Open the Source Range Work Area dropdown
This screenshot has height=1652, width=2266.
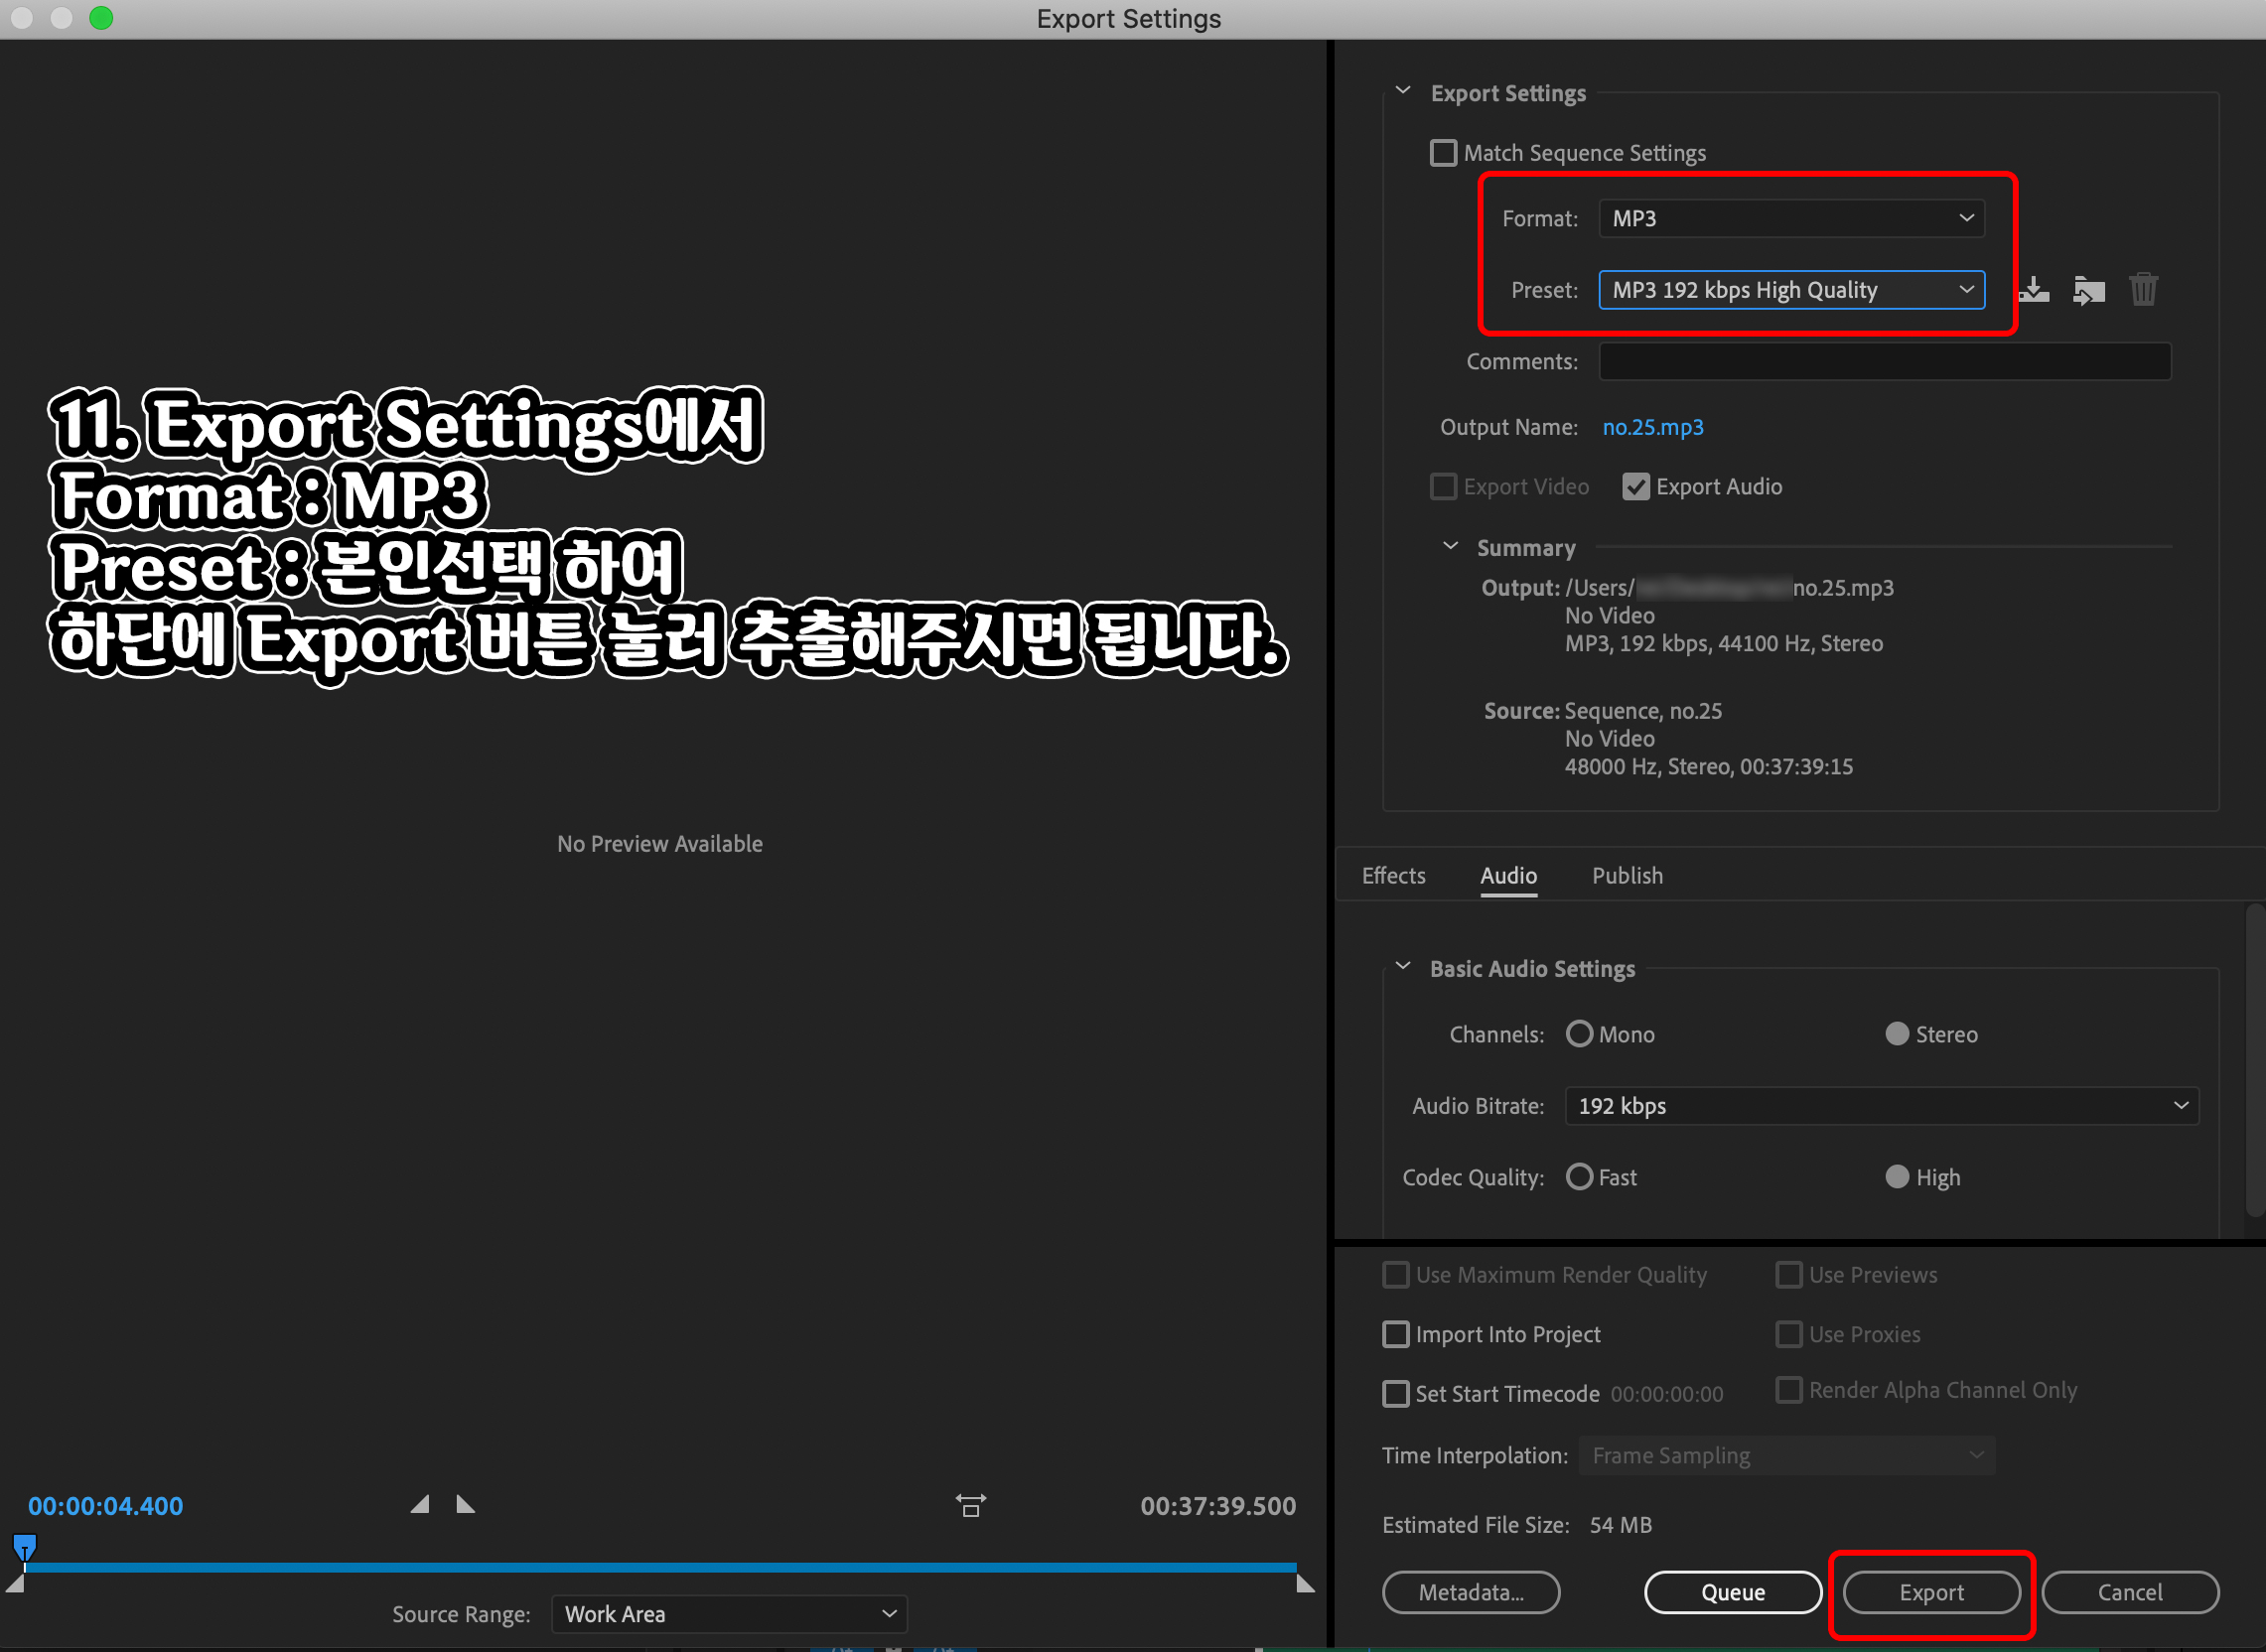click(x=729, y=1613)
